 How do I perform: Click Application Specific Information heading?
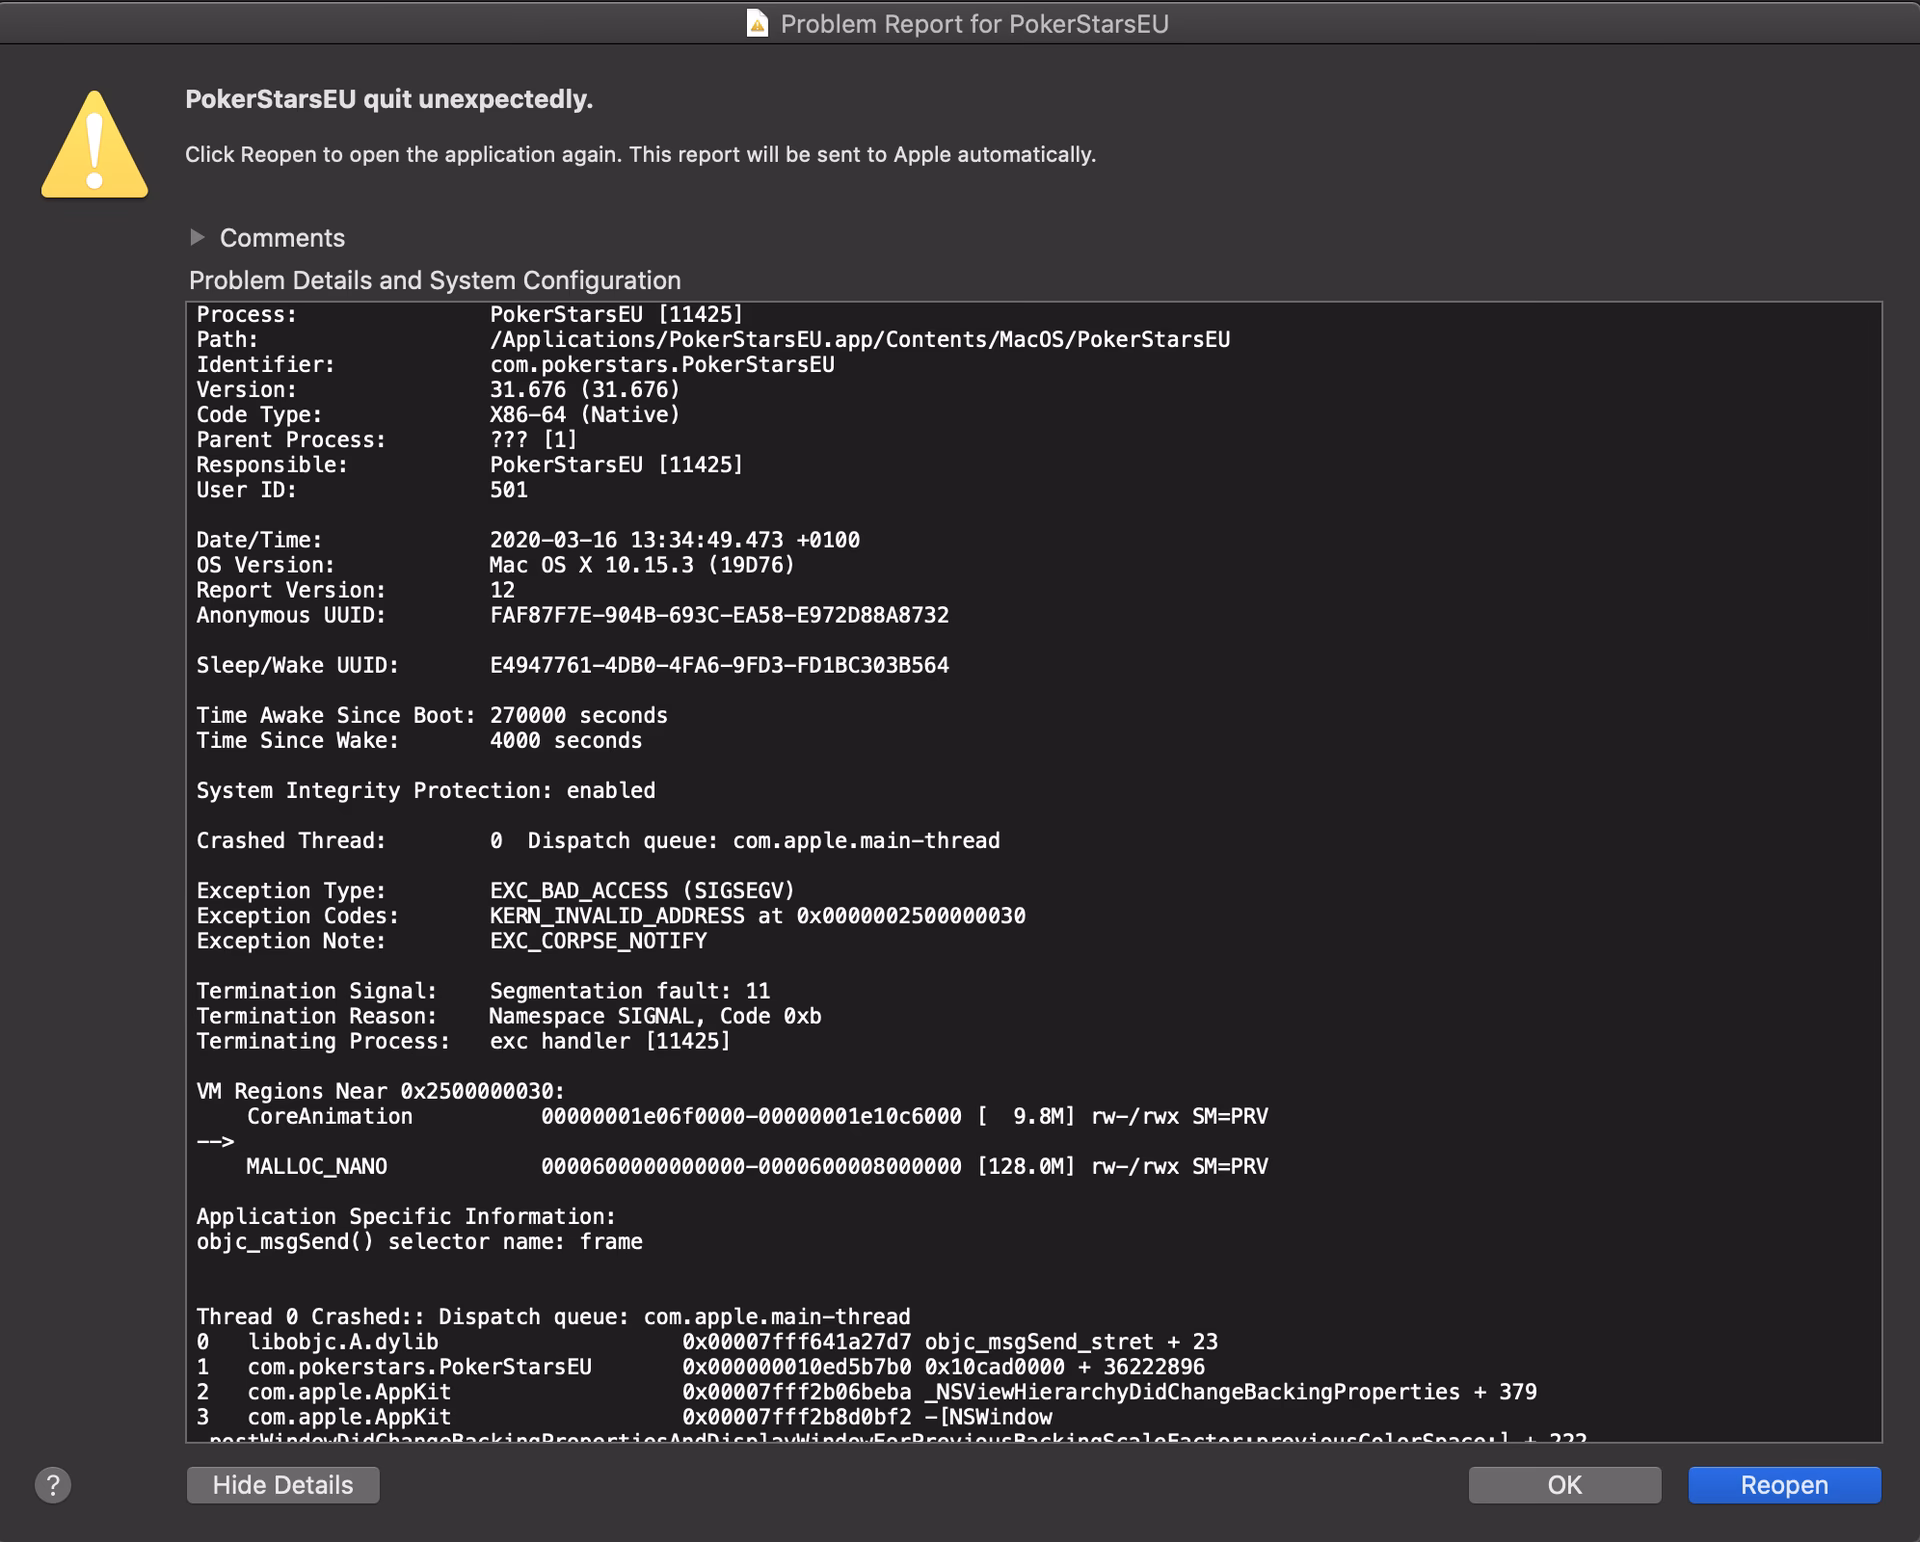tap(406, 1216)
